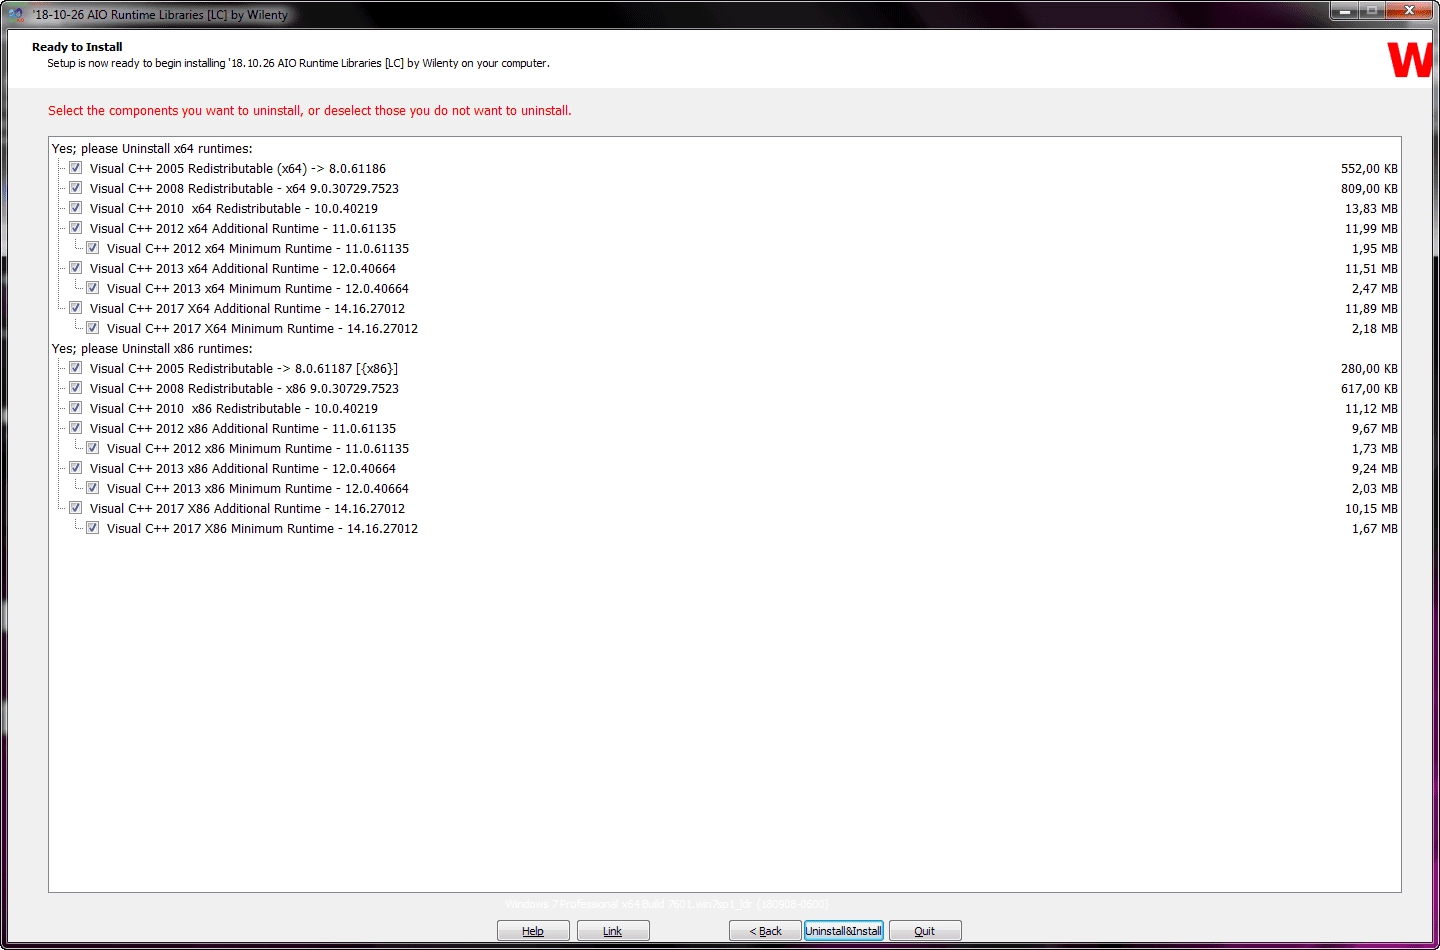Screen dimensions: 1440x950
Task: Toggle Visual C++ 2013 x64 Minimum Runtime checkbox
Action: click(x=93, y=288)
